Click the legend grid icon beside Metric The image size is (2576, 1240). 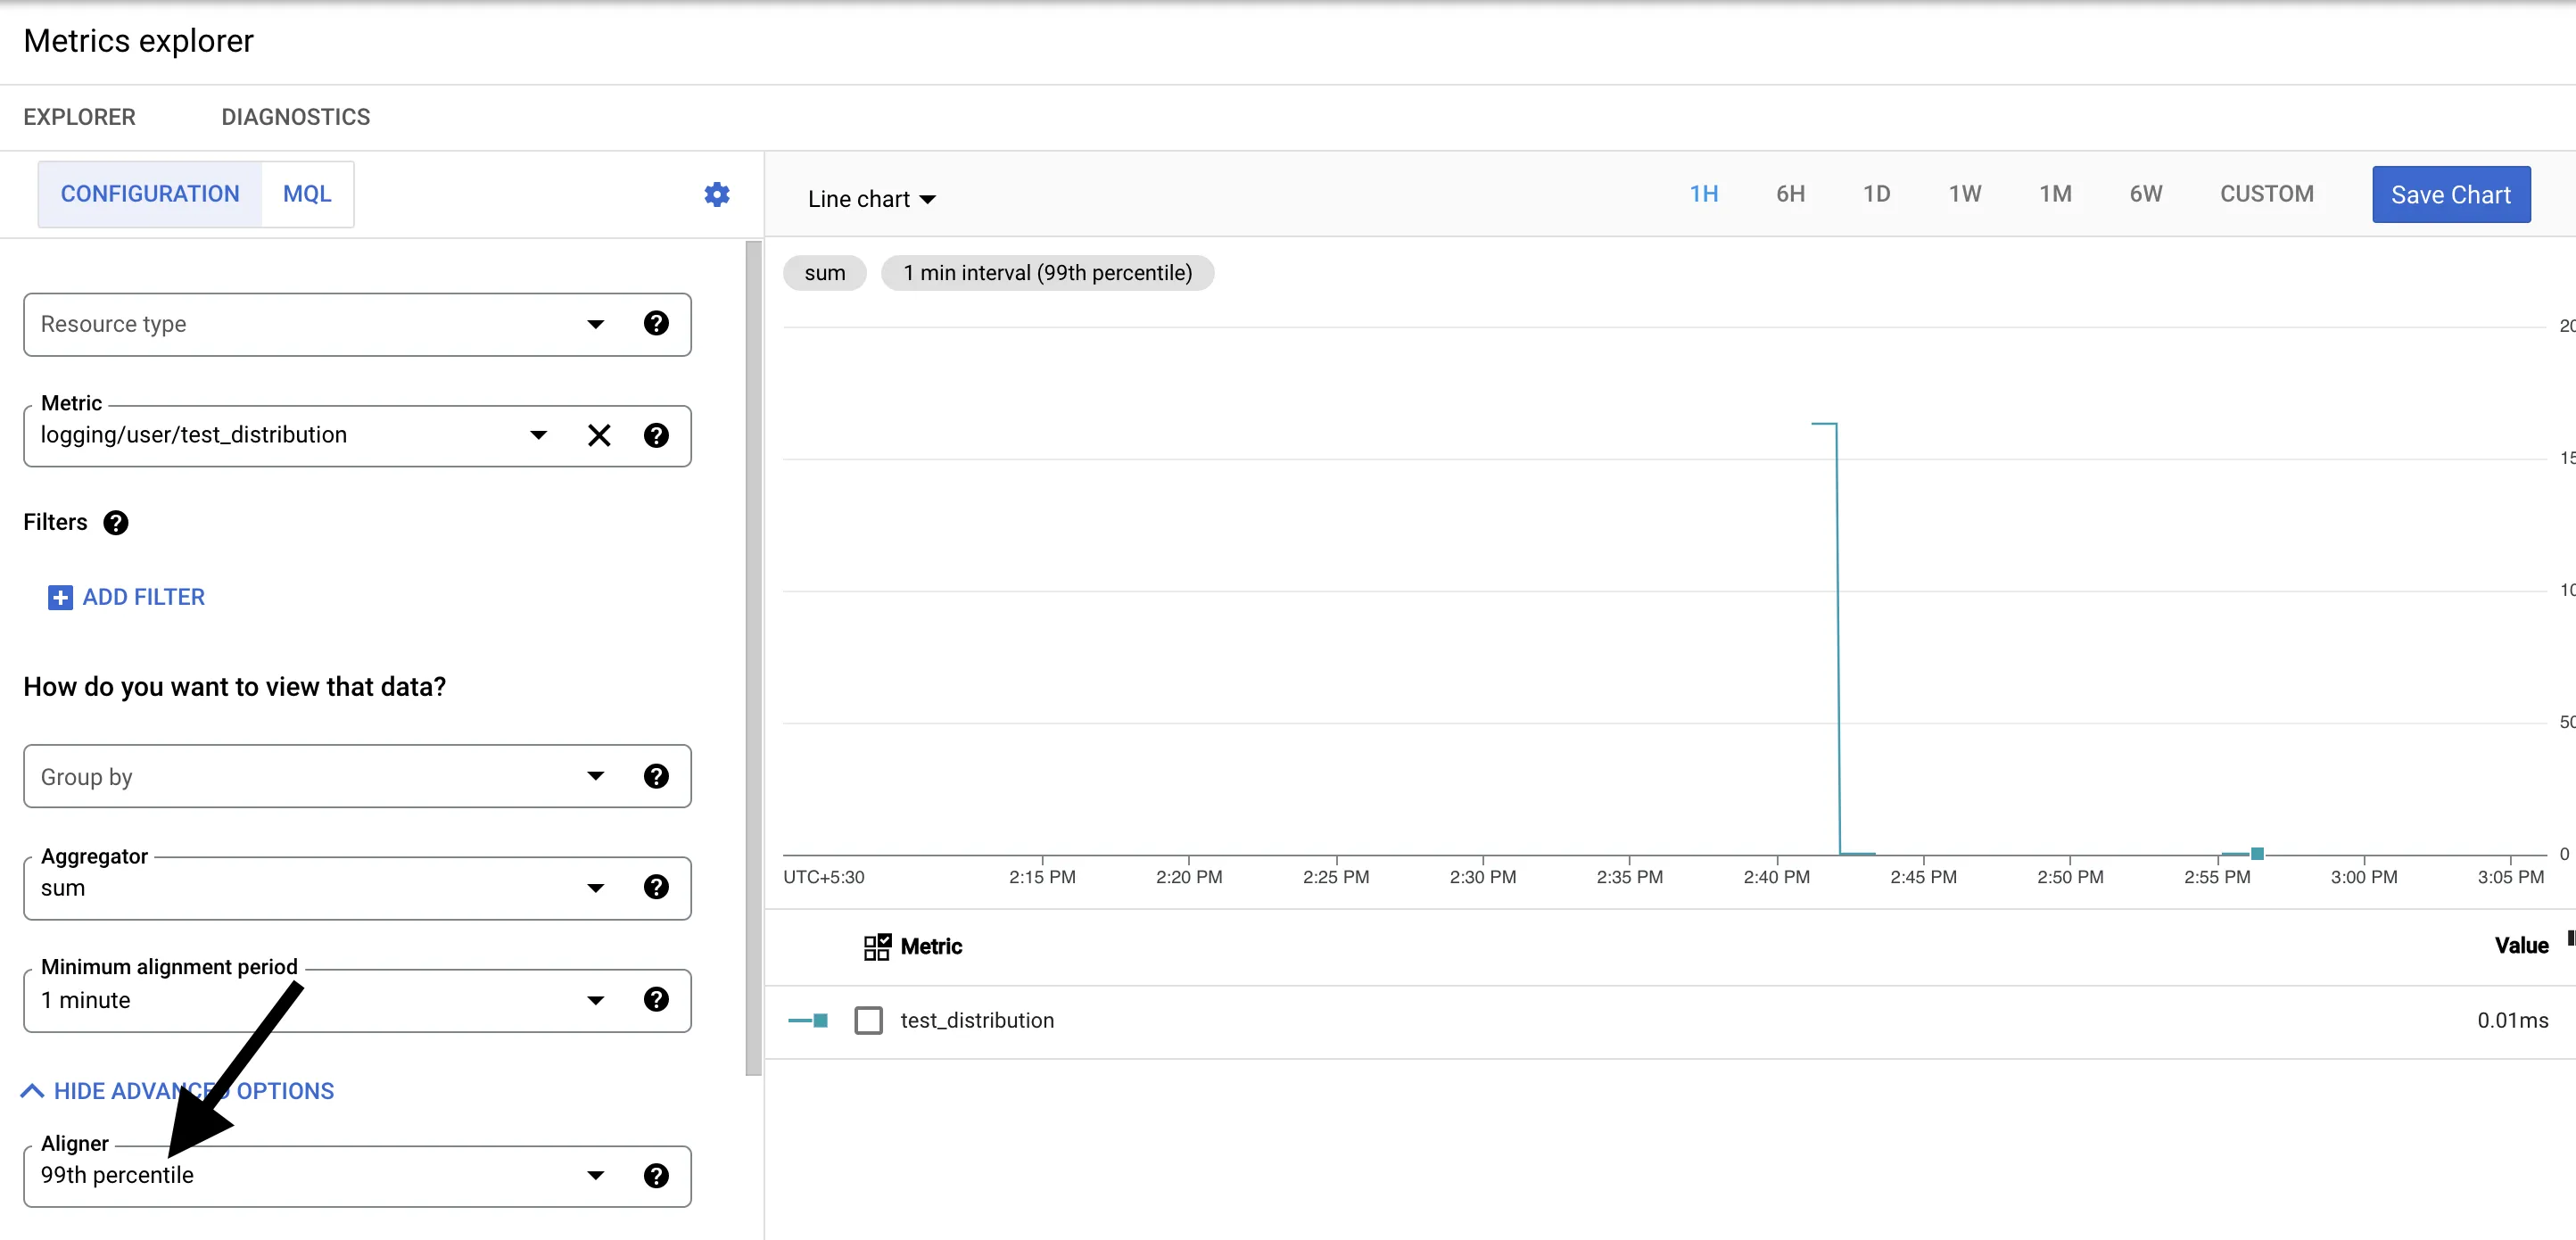pos(877,946)
